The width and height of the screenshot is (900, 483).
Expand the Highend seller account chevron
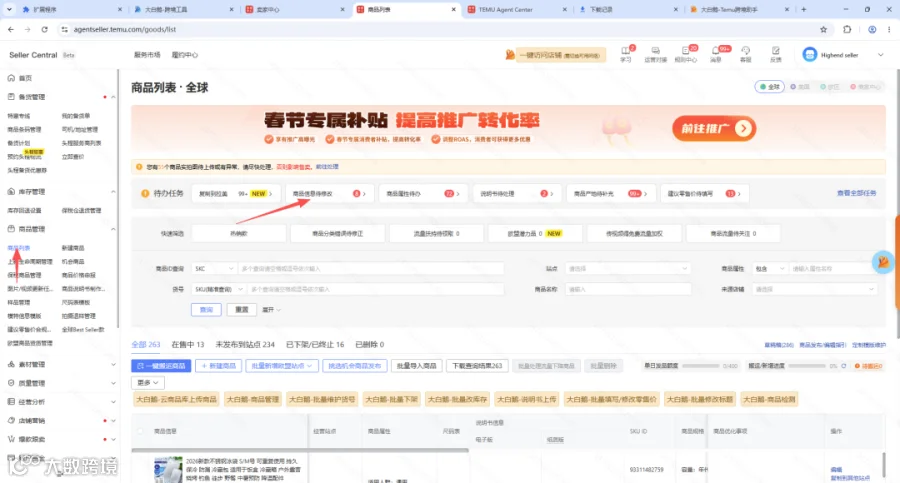pos(880,55)
